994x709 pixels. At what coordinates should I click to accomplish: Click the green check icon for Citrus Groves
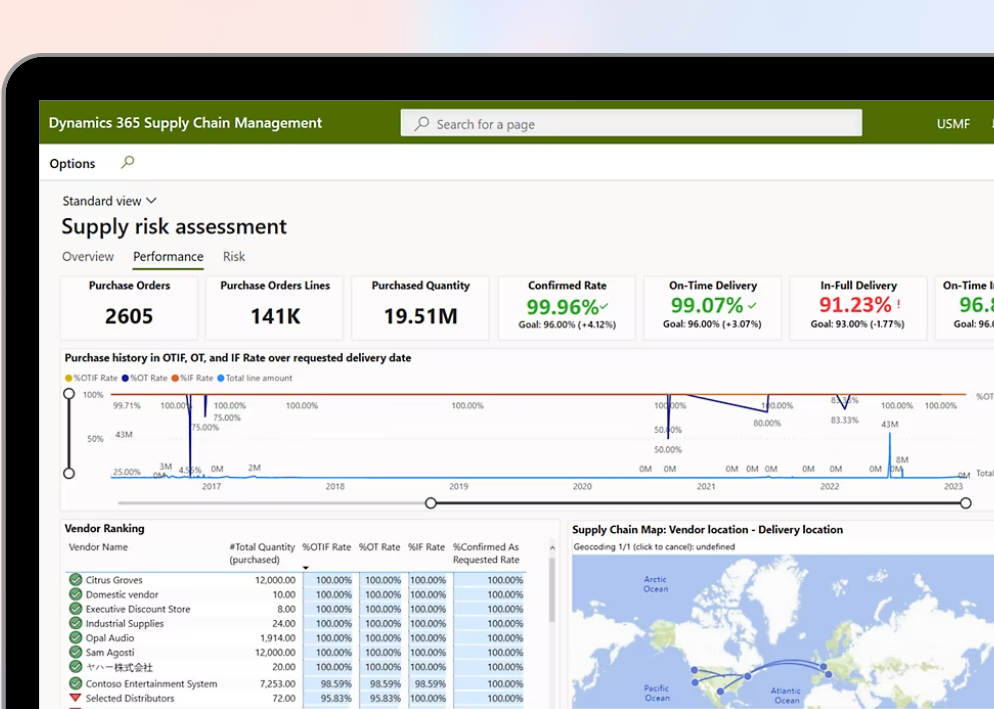75,580
